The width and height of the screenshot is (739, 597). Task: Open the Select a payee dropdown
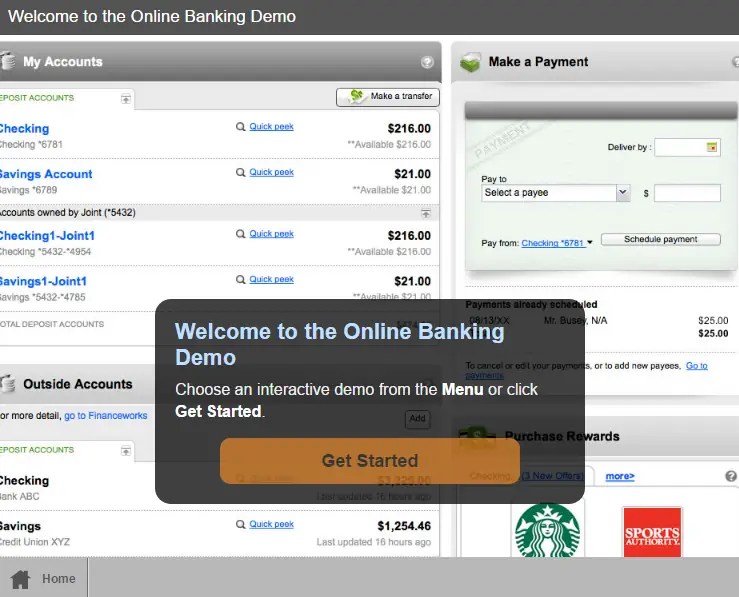pos(556,193)
